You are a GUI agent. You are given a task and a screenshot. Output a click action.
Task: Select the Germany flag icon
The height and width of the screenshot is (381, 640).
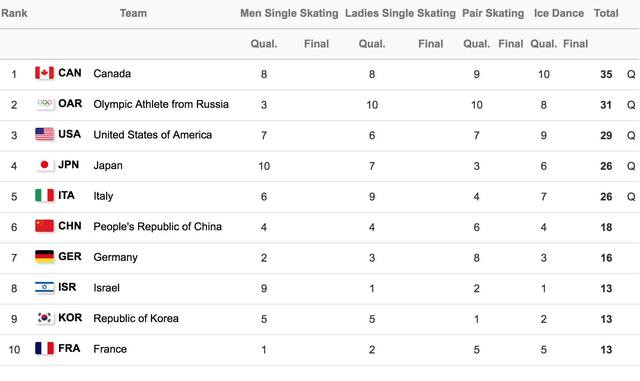[44, 257]
